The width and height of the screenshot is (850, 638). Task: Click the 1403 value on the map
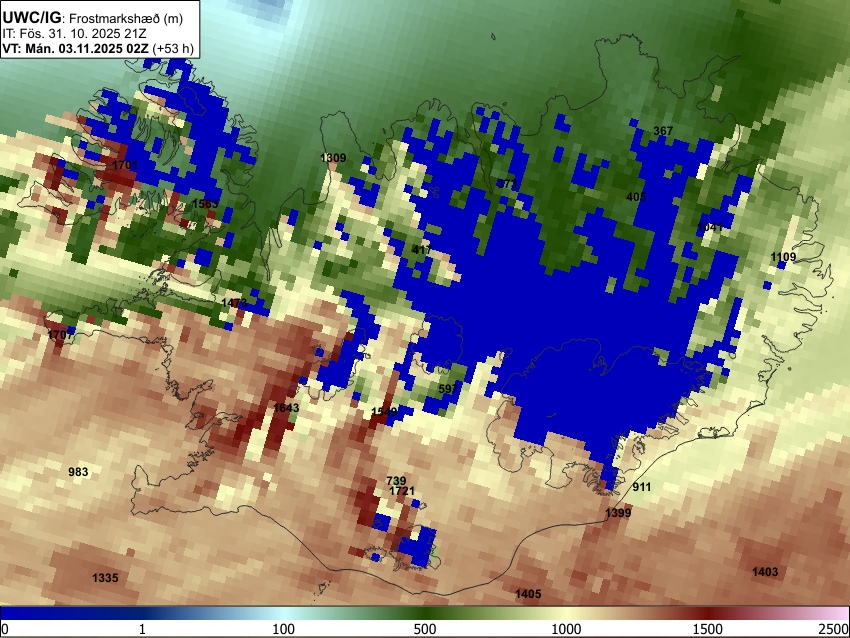pyautogui.click(x=765, y=571)
